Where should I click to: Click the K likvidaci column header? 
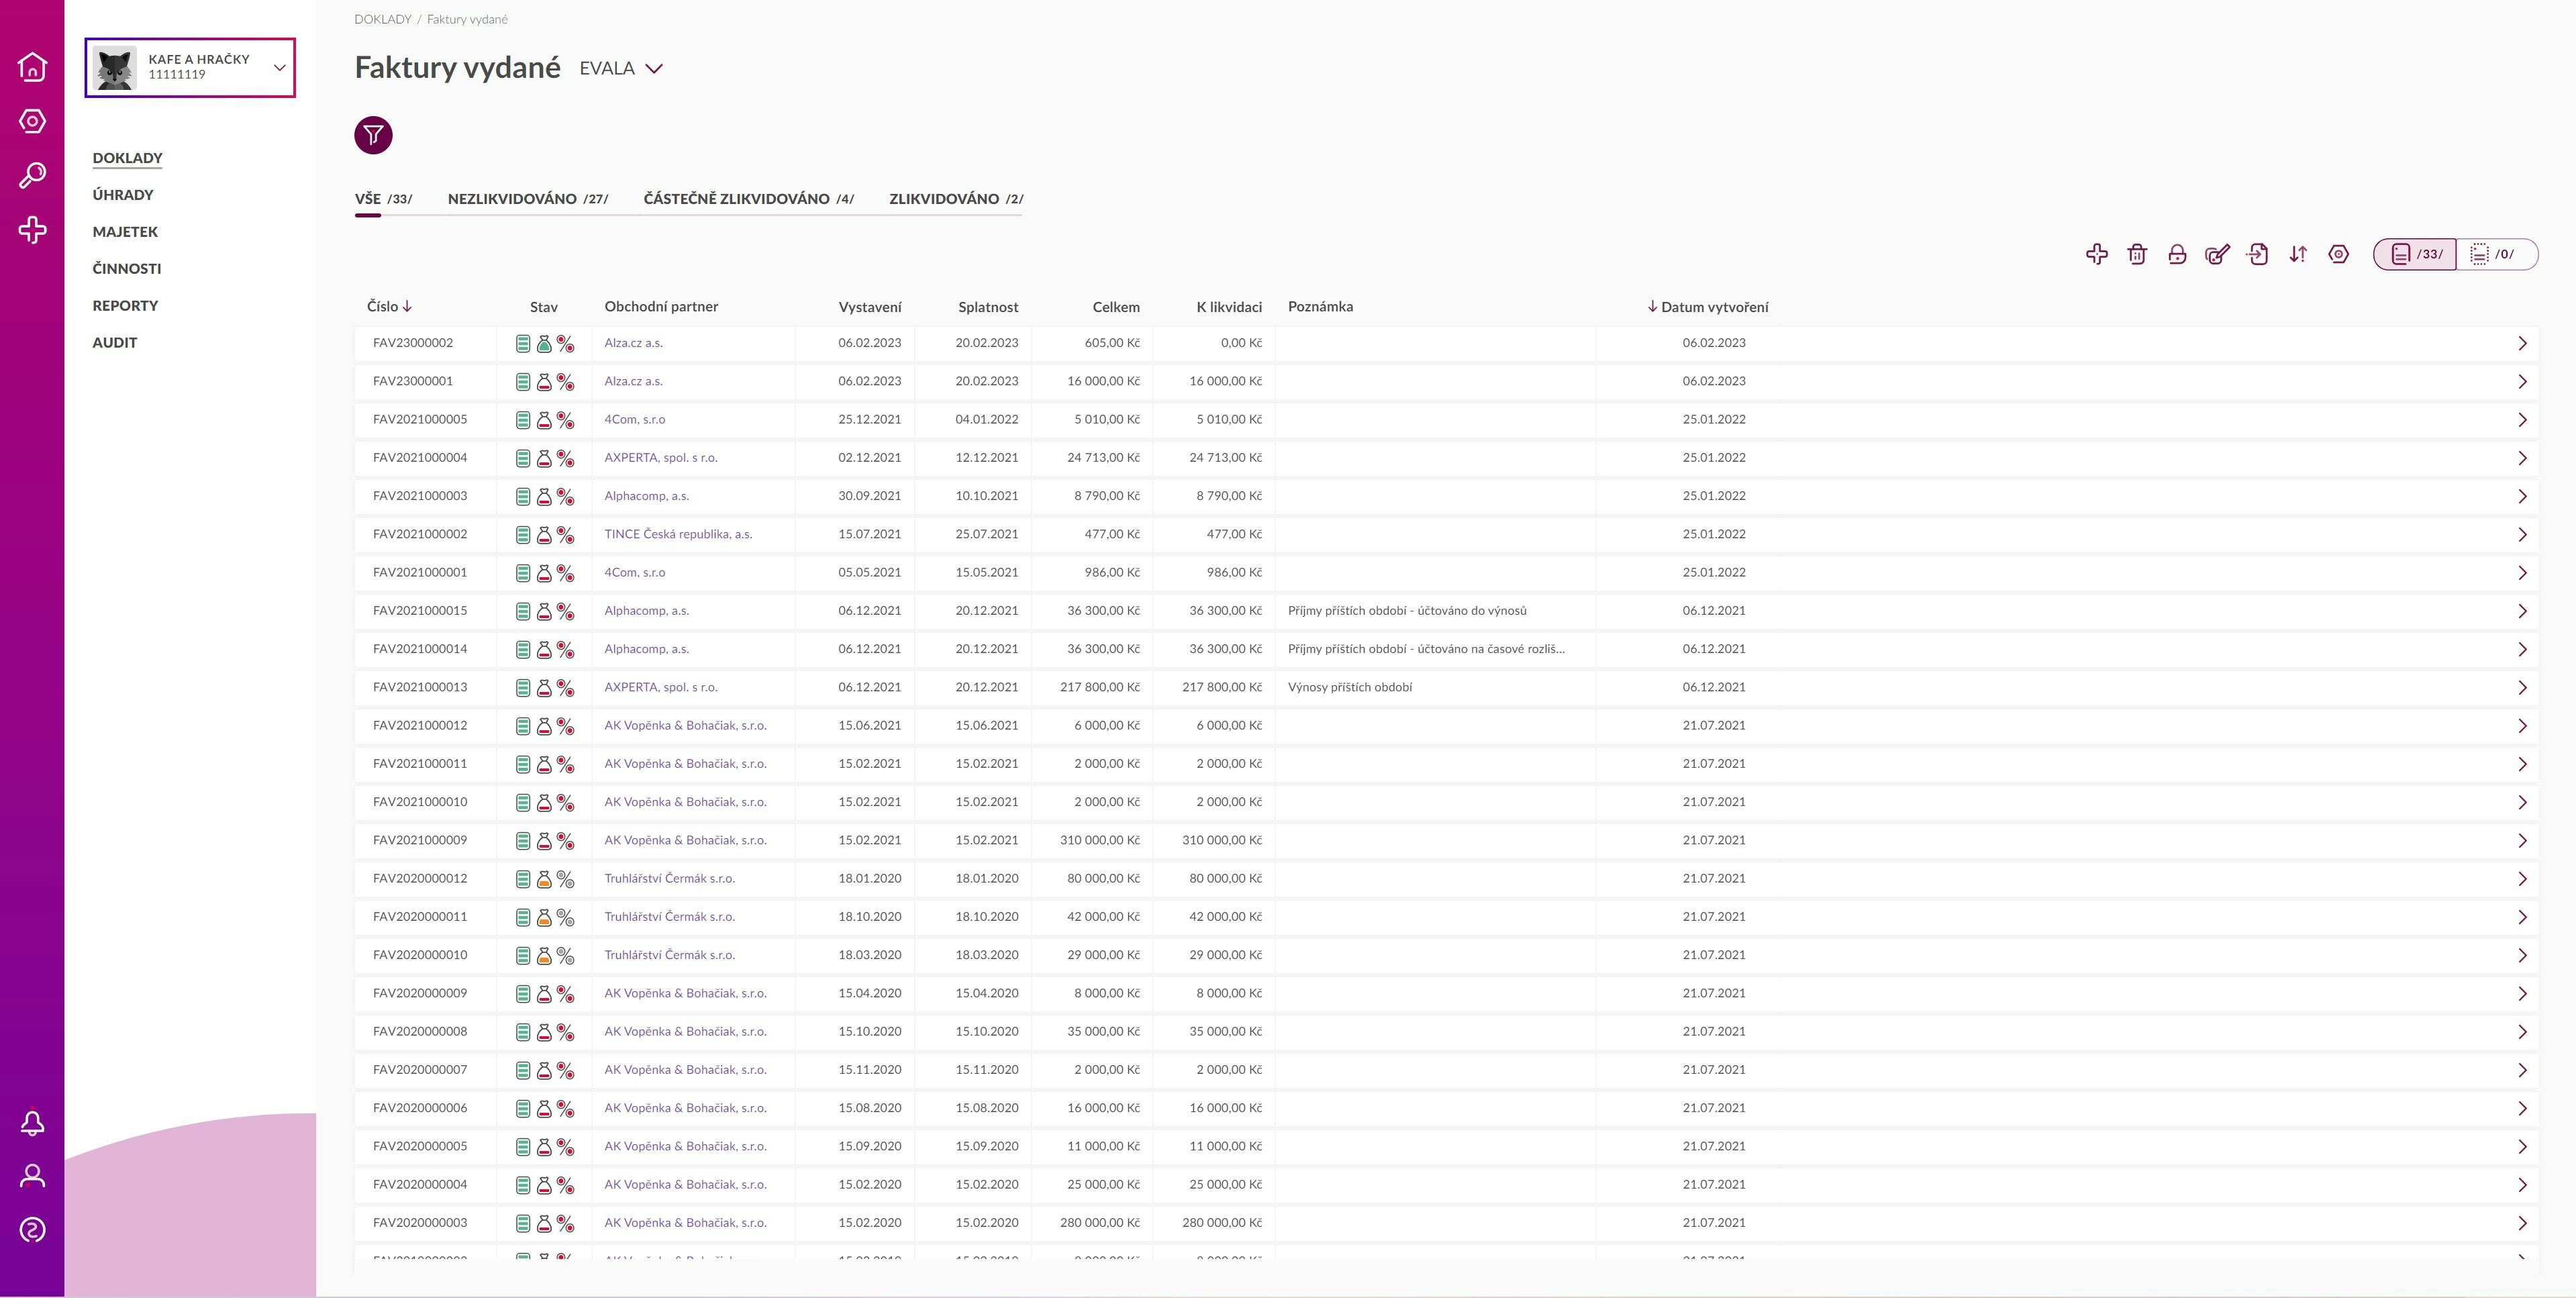point(1229,307)
